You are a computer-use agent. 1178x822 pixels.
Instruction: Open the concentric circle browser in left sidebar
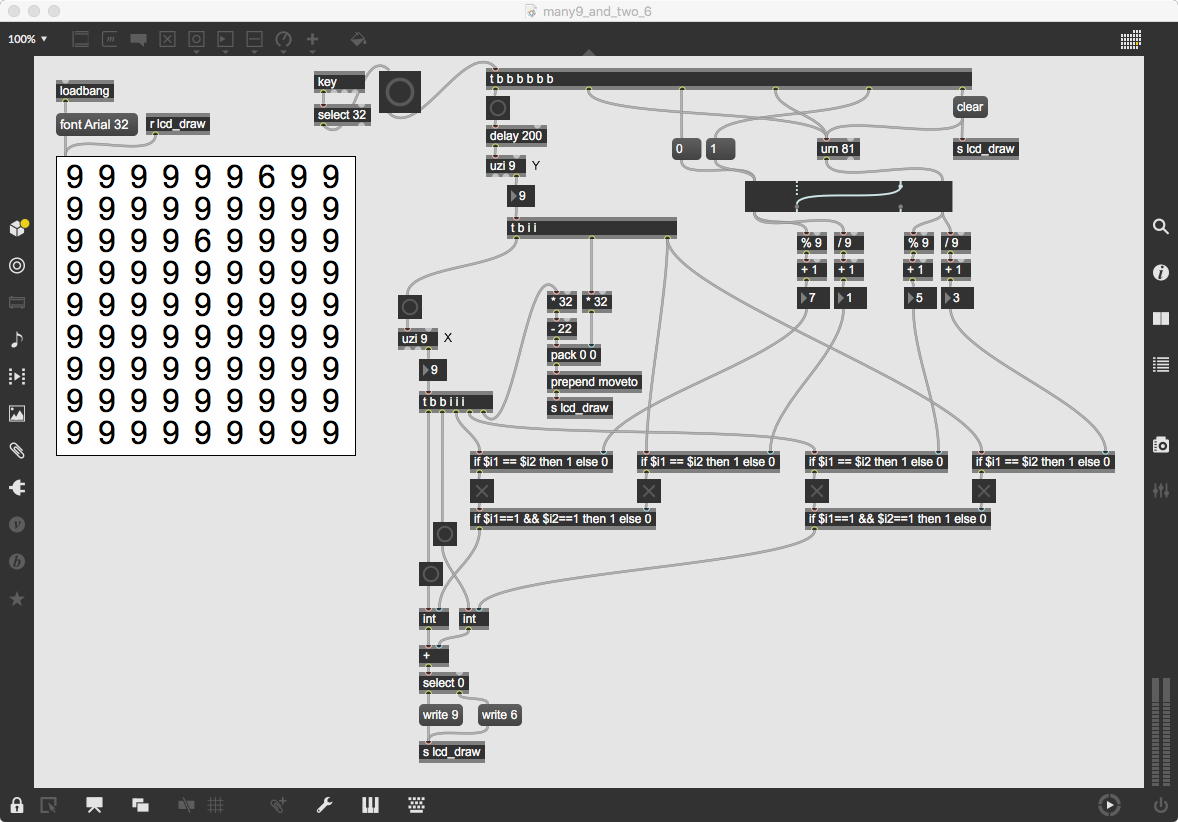point(17,265)
